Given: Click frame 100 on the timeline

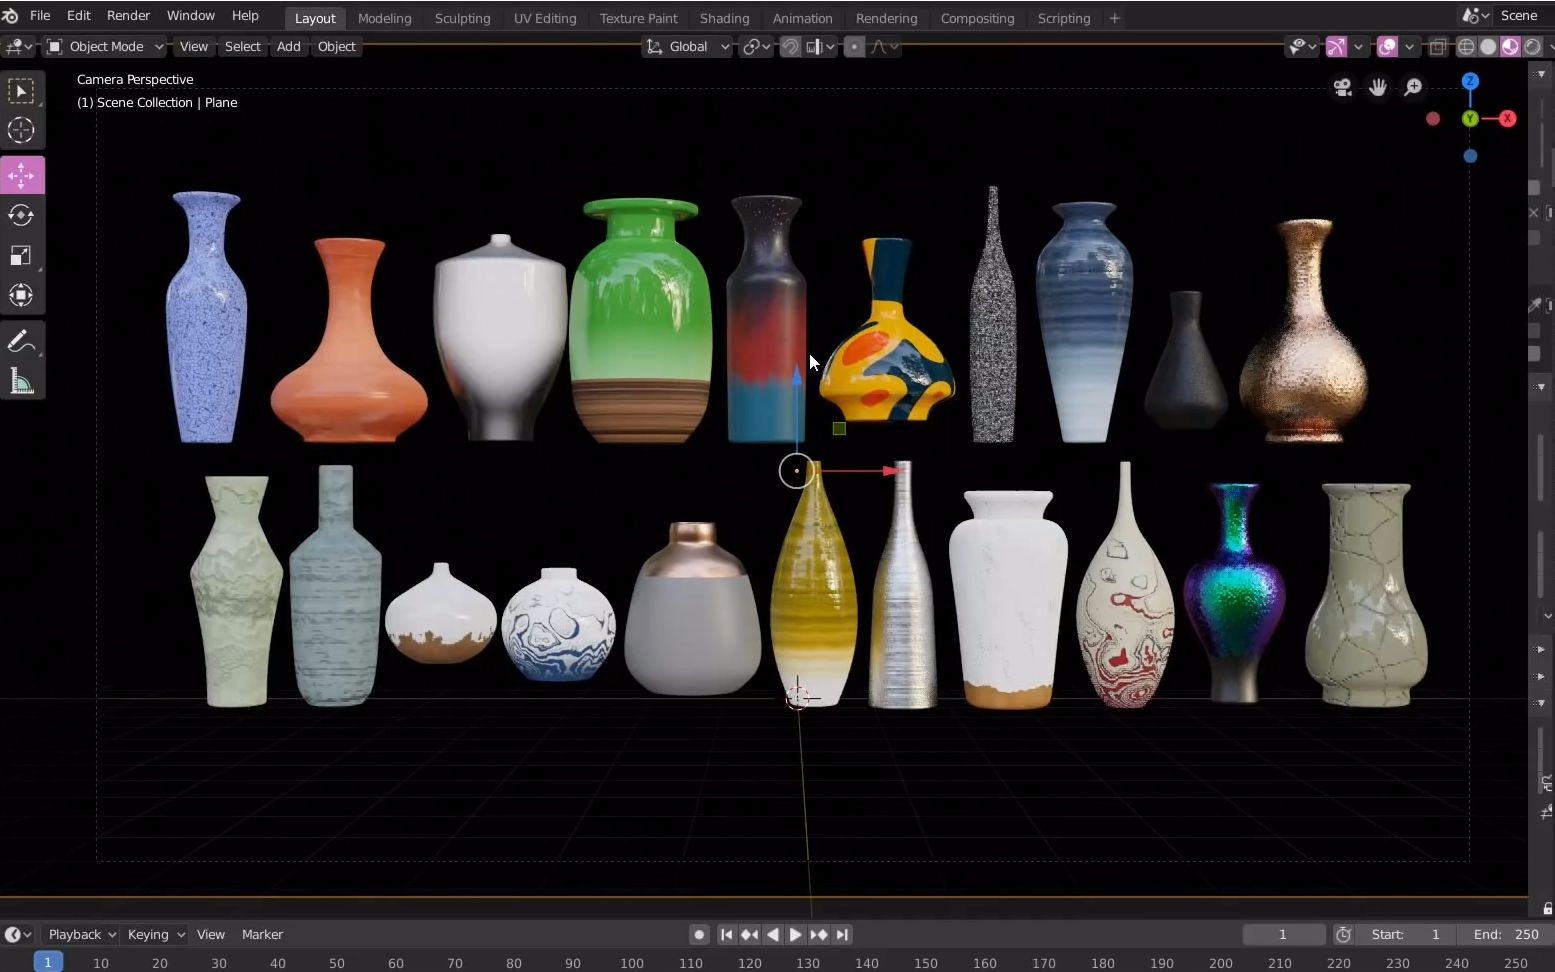Looking at the screenshot, I should coord(632,963).
